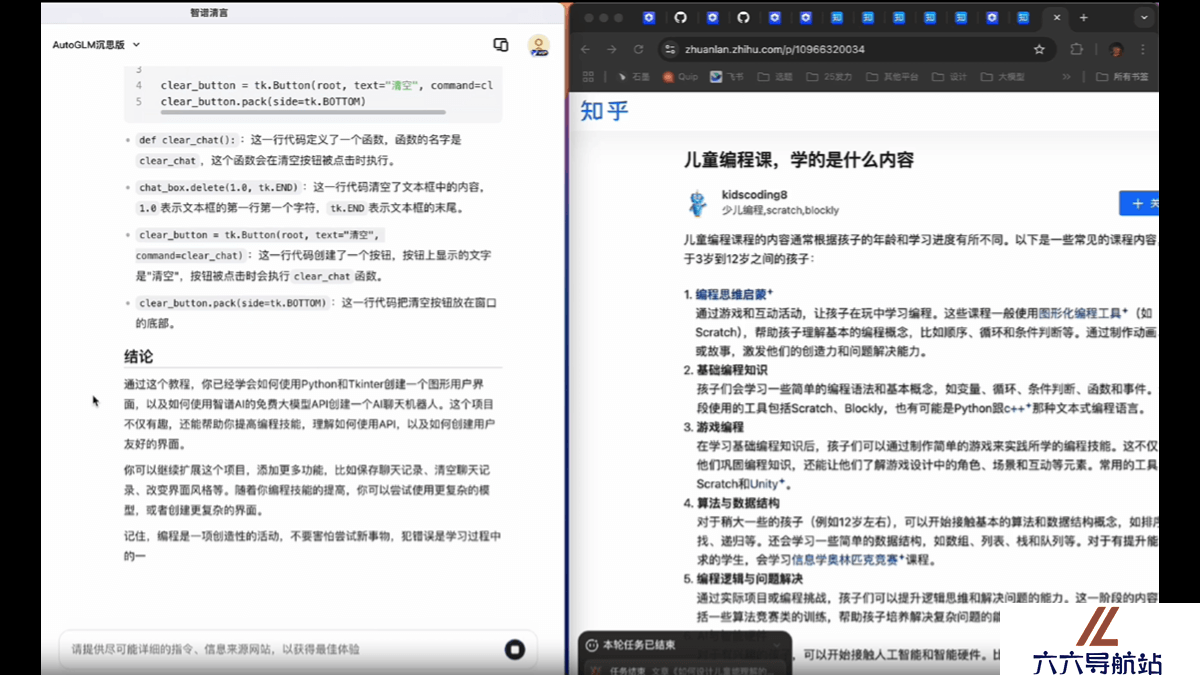Expand the 其他平台 bookmarks folder
This screenshot has width=1200, height=675.
point(894,77)
